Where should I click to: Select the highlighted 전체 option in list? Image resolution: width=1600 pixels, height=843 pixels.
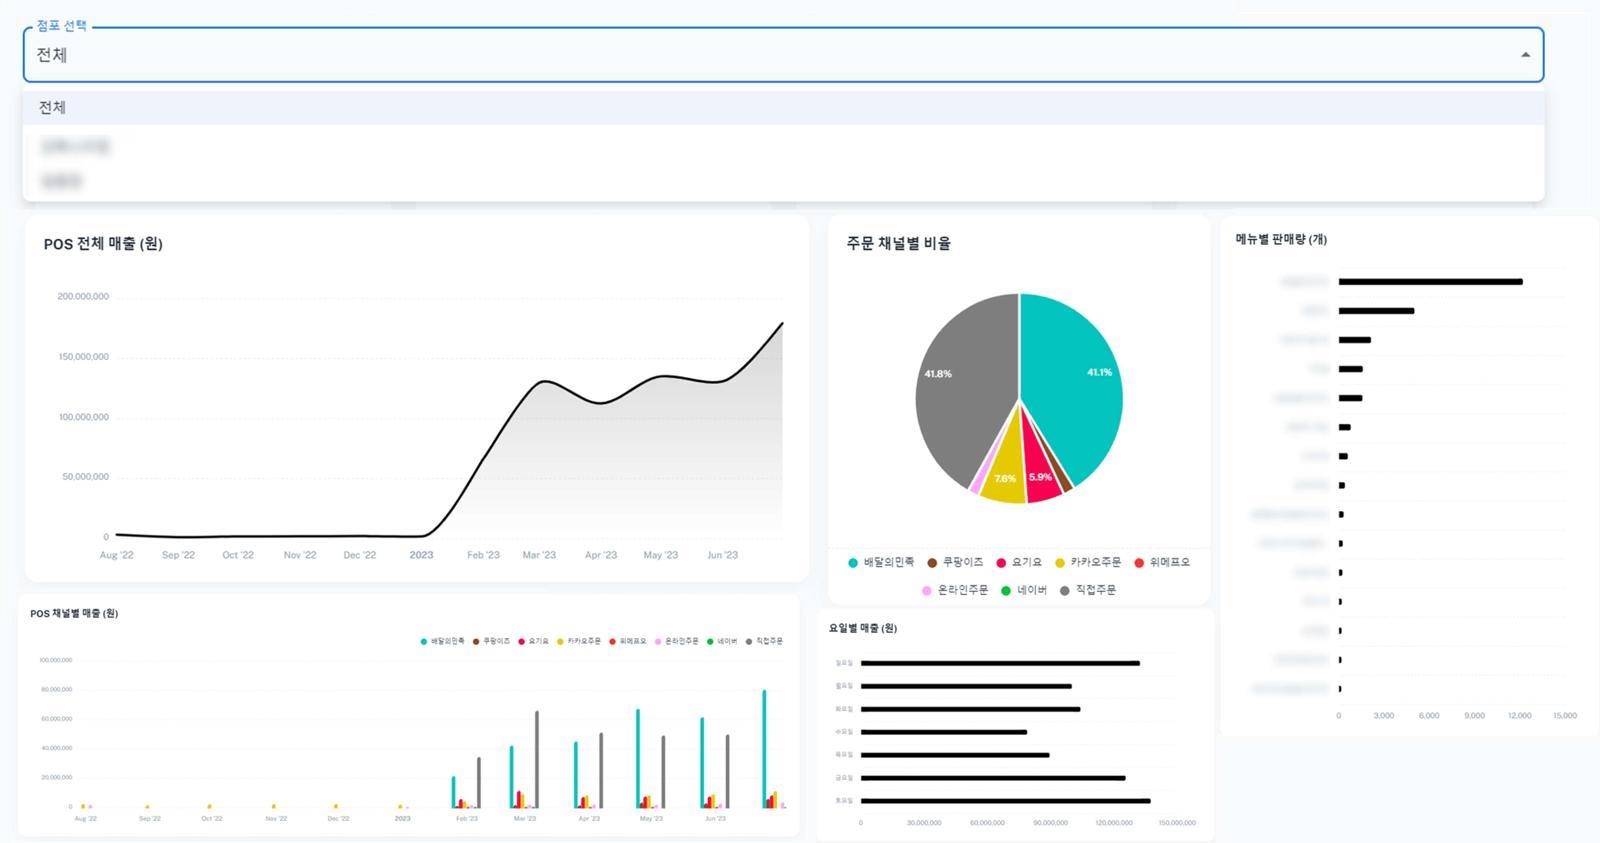[x=52, y=108]
